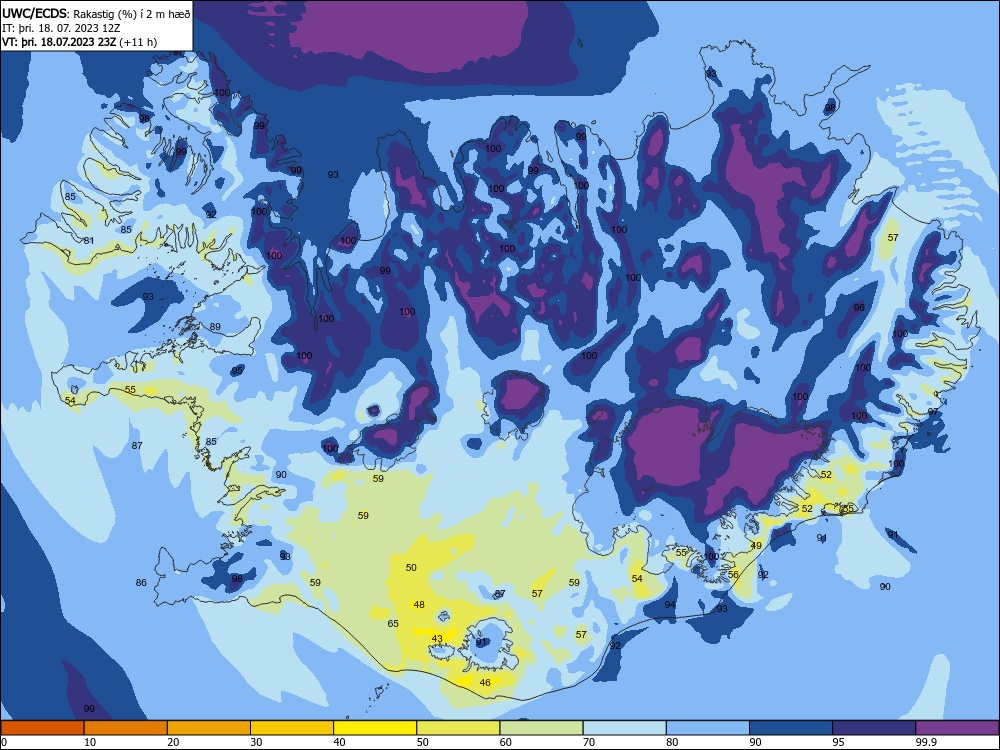Screen dimensions: 1000x750
Task: Click the '30' legend scale label
Action: 256,742
